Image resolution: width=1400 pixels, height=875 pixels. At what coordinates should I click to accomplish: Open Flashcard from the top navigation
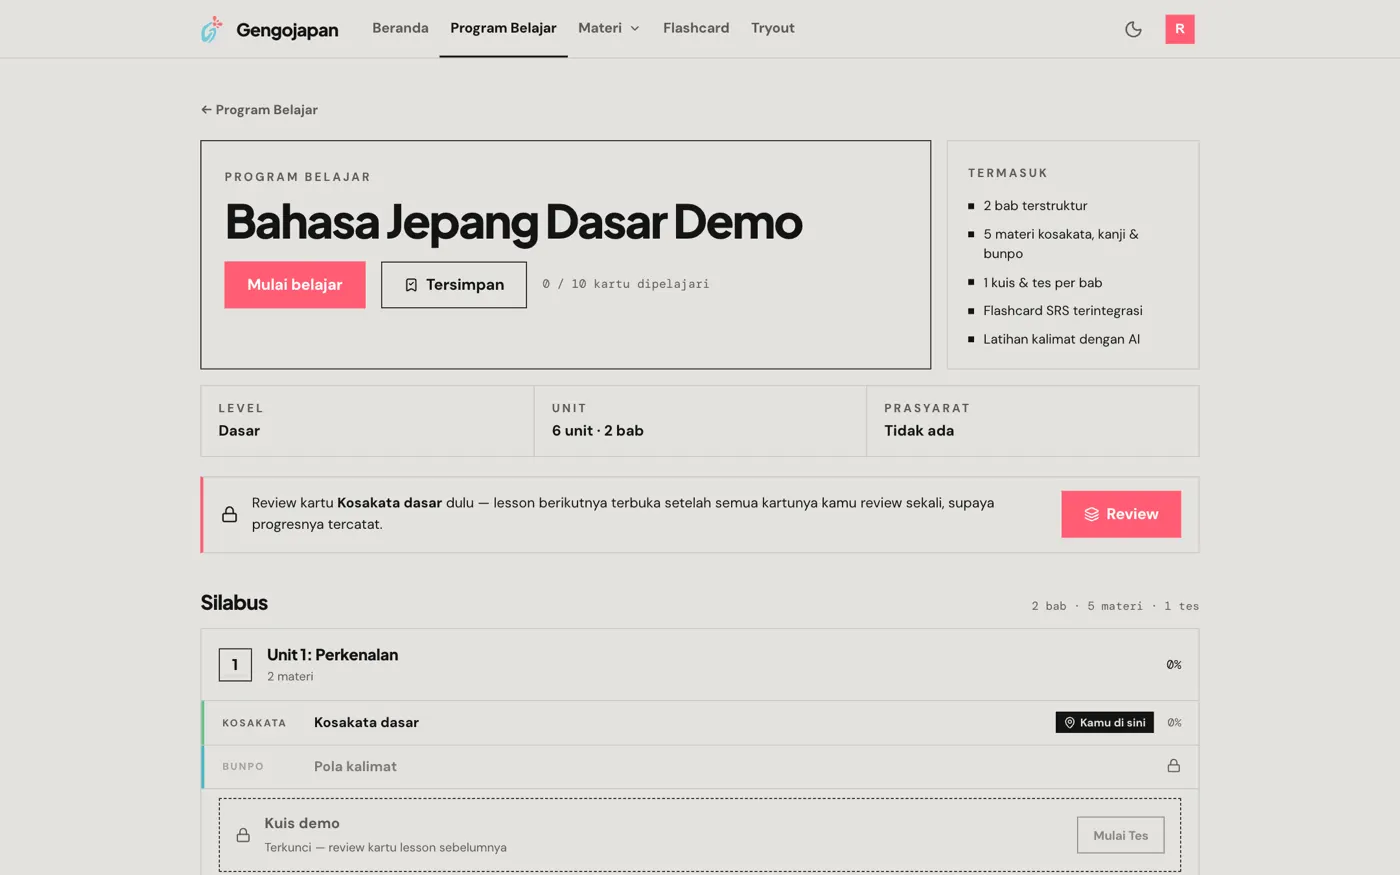(696, 28)
